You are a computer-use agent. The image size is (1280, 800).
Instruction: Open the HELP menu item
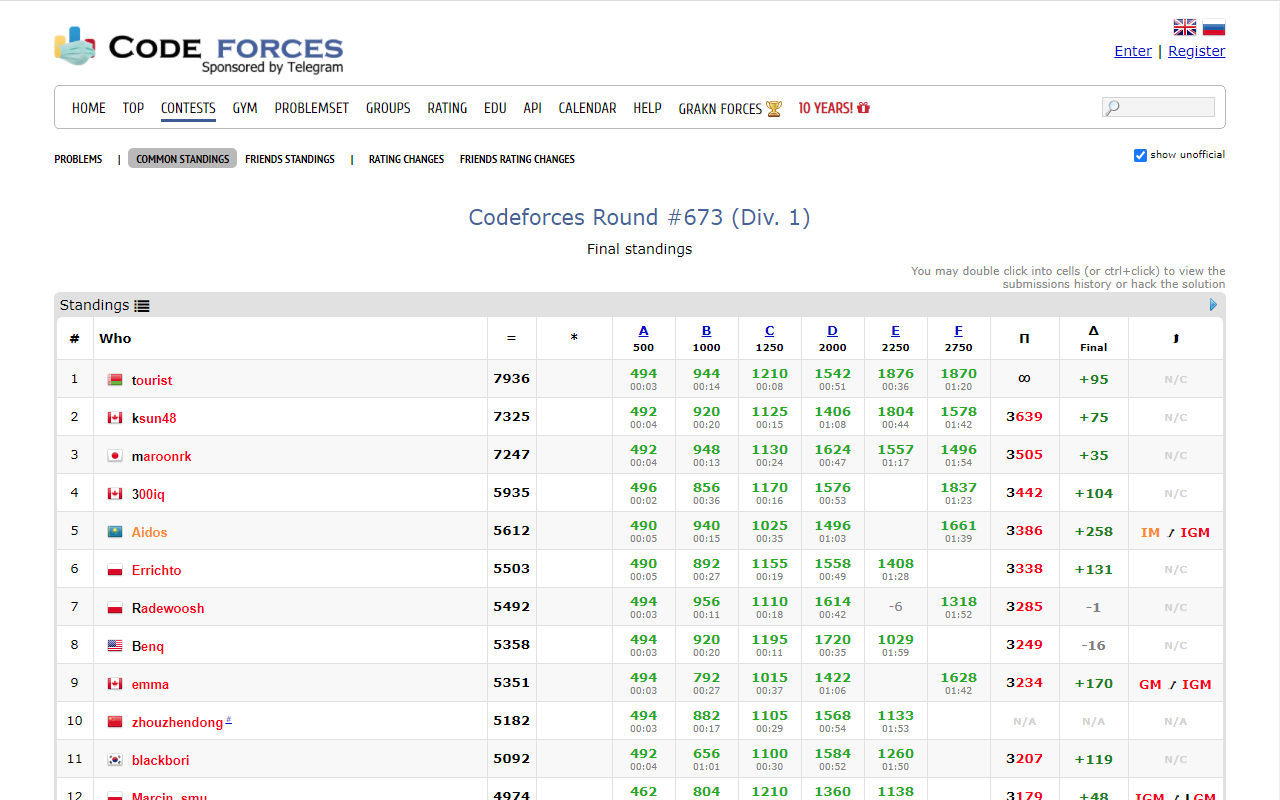(x=647, y=108)
